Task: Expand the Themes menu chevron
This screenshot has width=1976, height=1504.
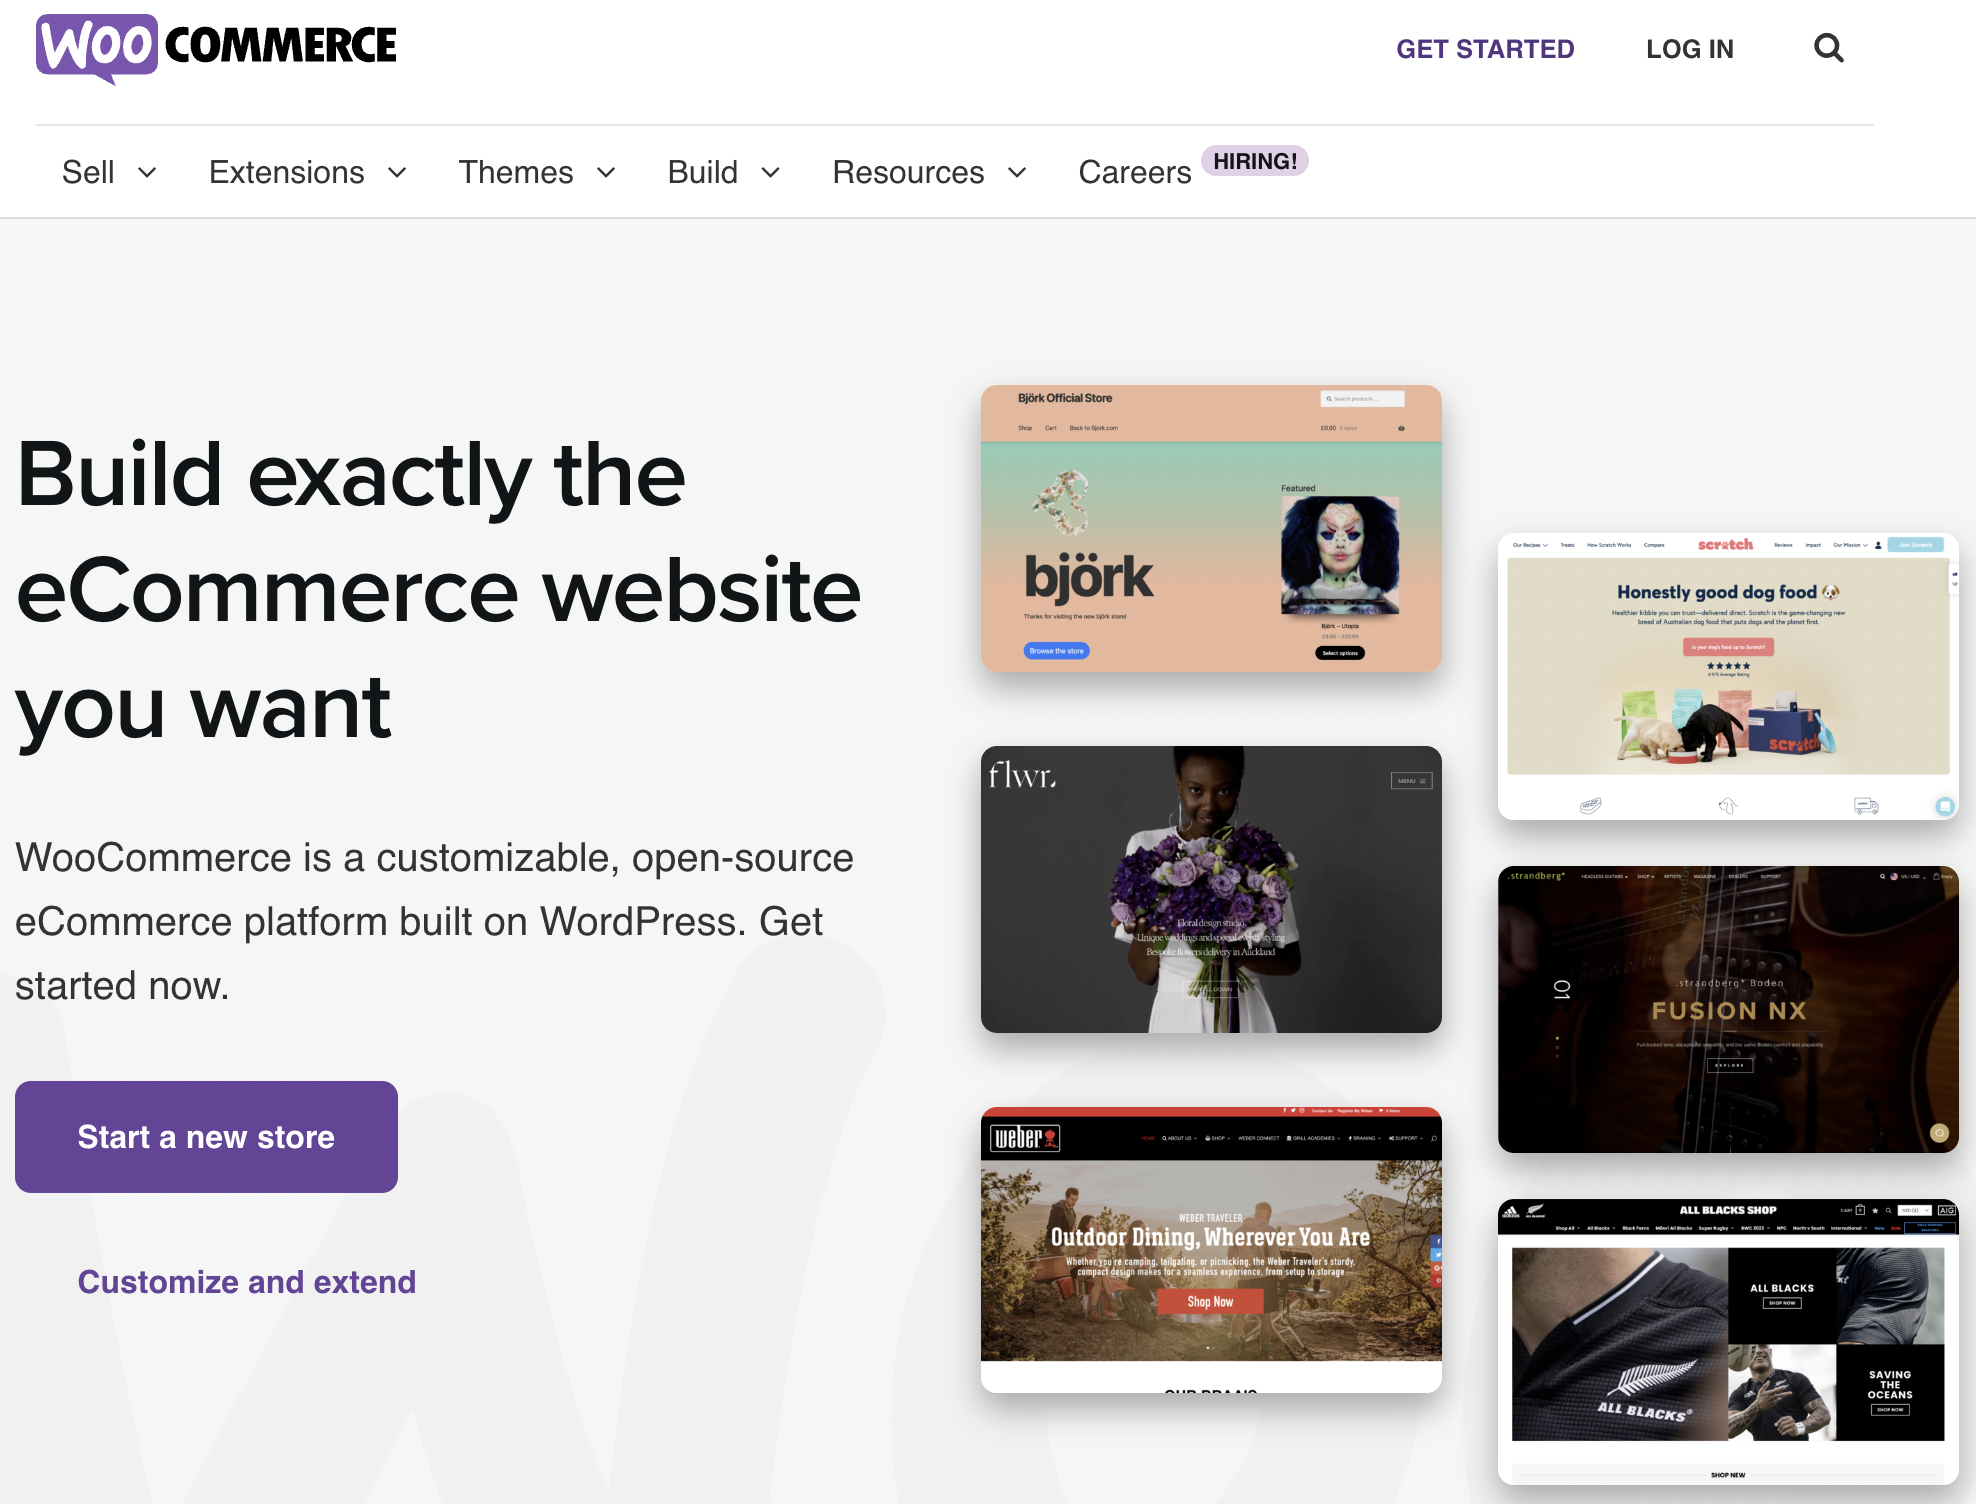Action: pyautogui.click(x=606, y=172)
